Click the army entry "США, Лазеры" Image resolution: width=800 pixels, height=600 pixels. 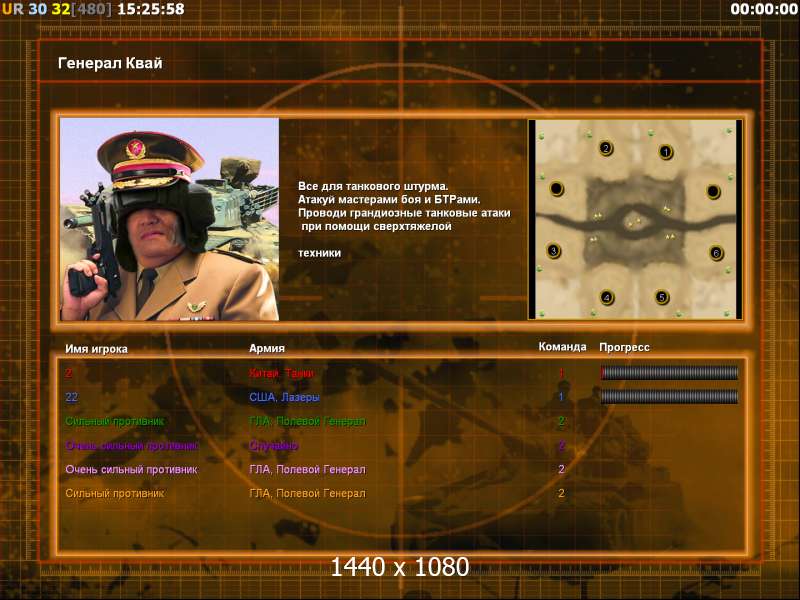[x=284, y=397]
